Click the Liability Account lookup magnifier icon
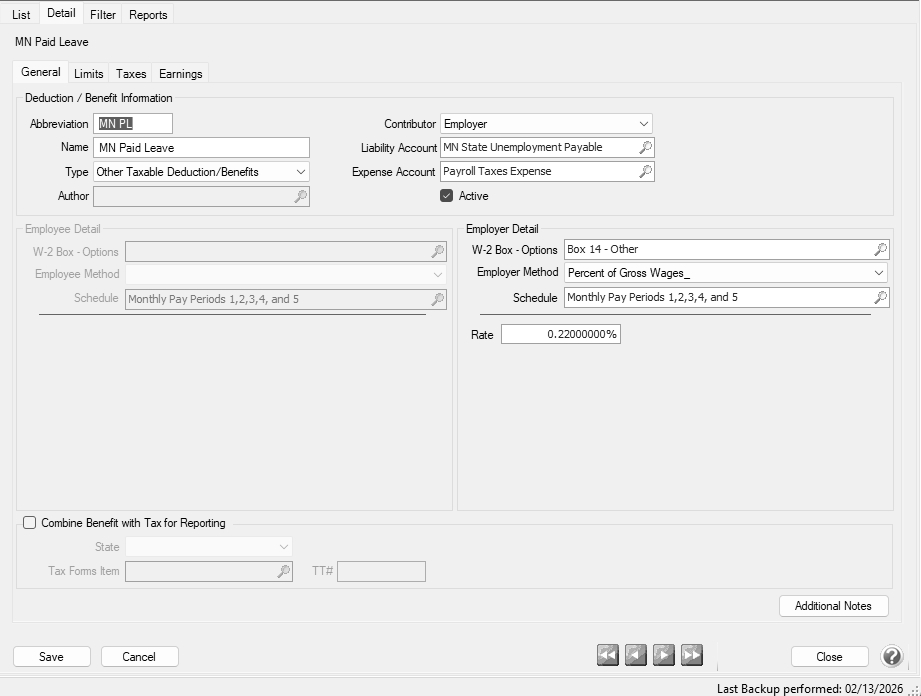Viewport: 921px width, 696px height. pos(645,148)
